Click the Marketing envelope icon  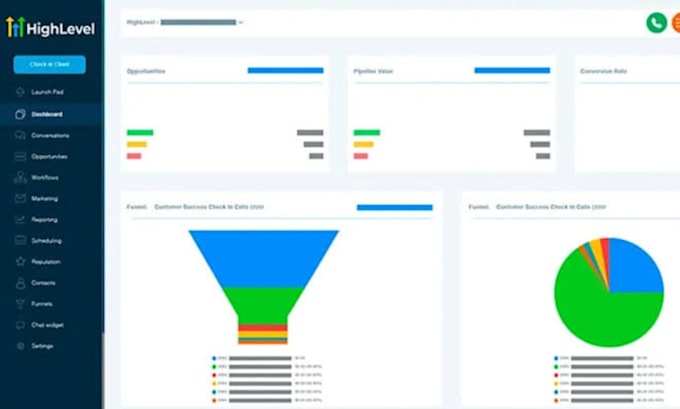pyautogui.click(x=20, y=199)
